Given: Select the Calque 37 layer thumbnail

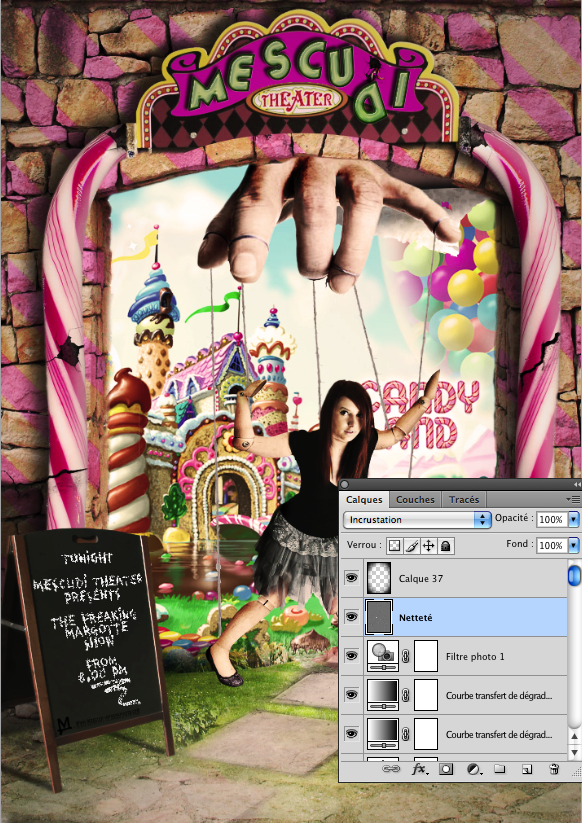Looking at the screenshot, I should [x=378, y=578].
